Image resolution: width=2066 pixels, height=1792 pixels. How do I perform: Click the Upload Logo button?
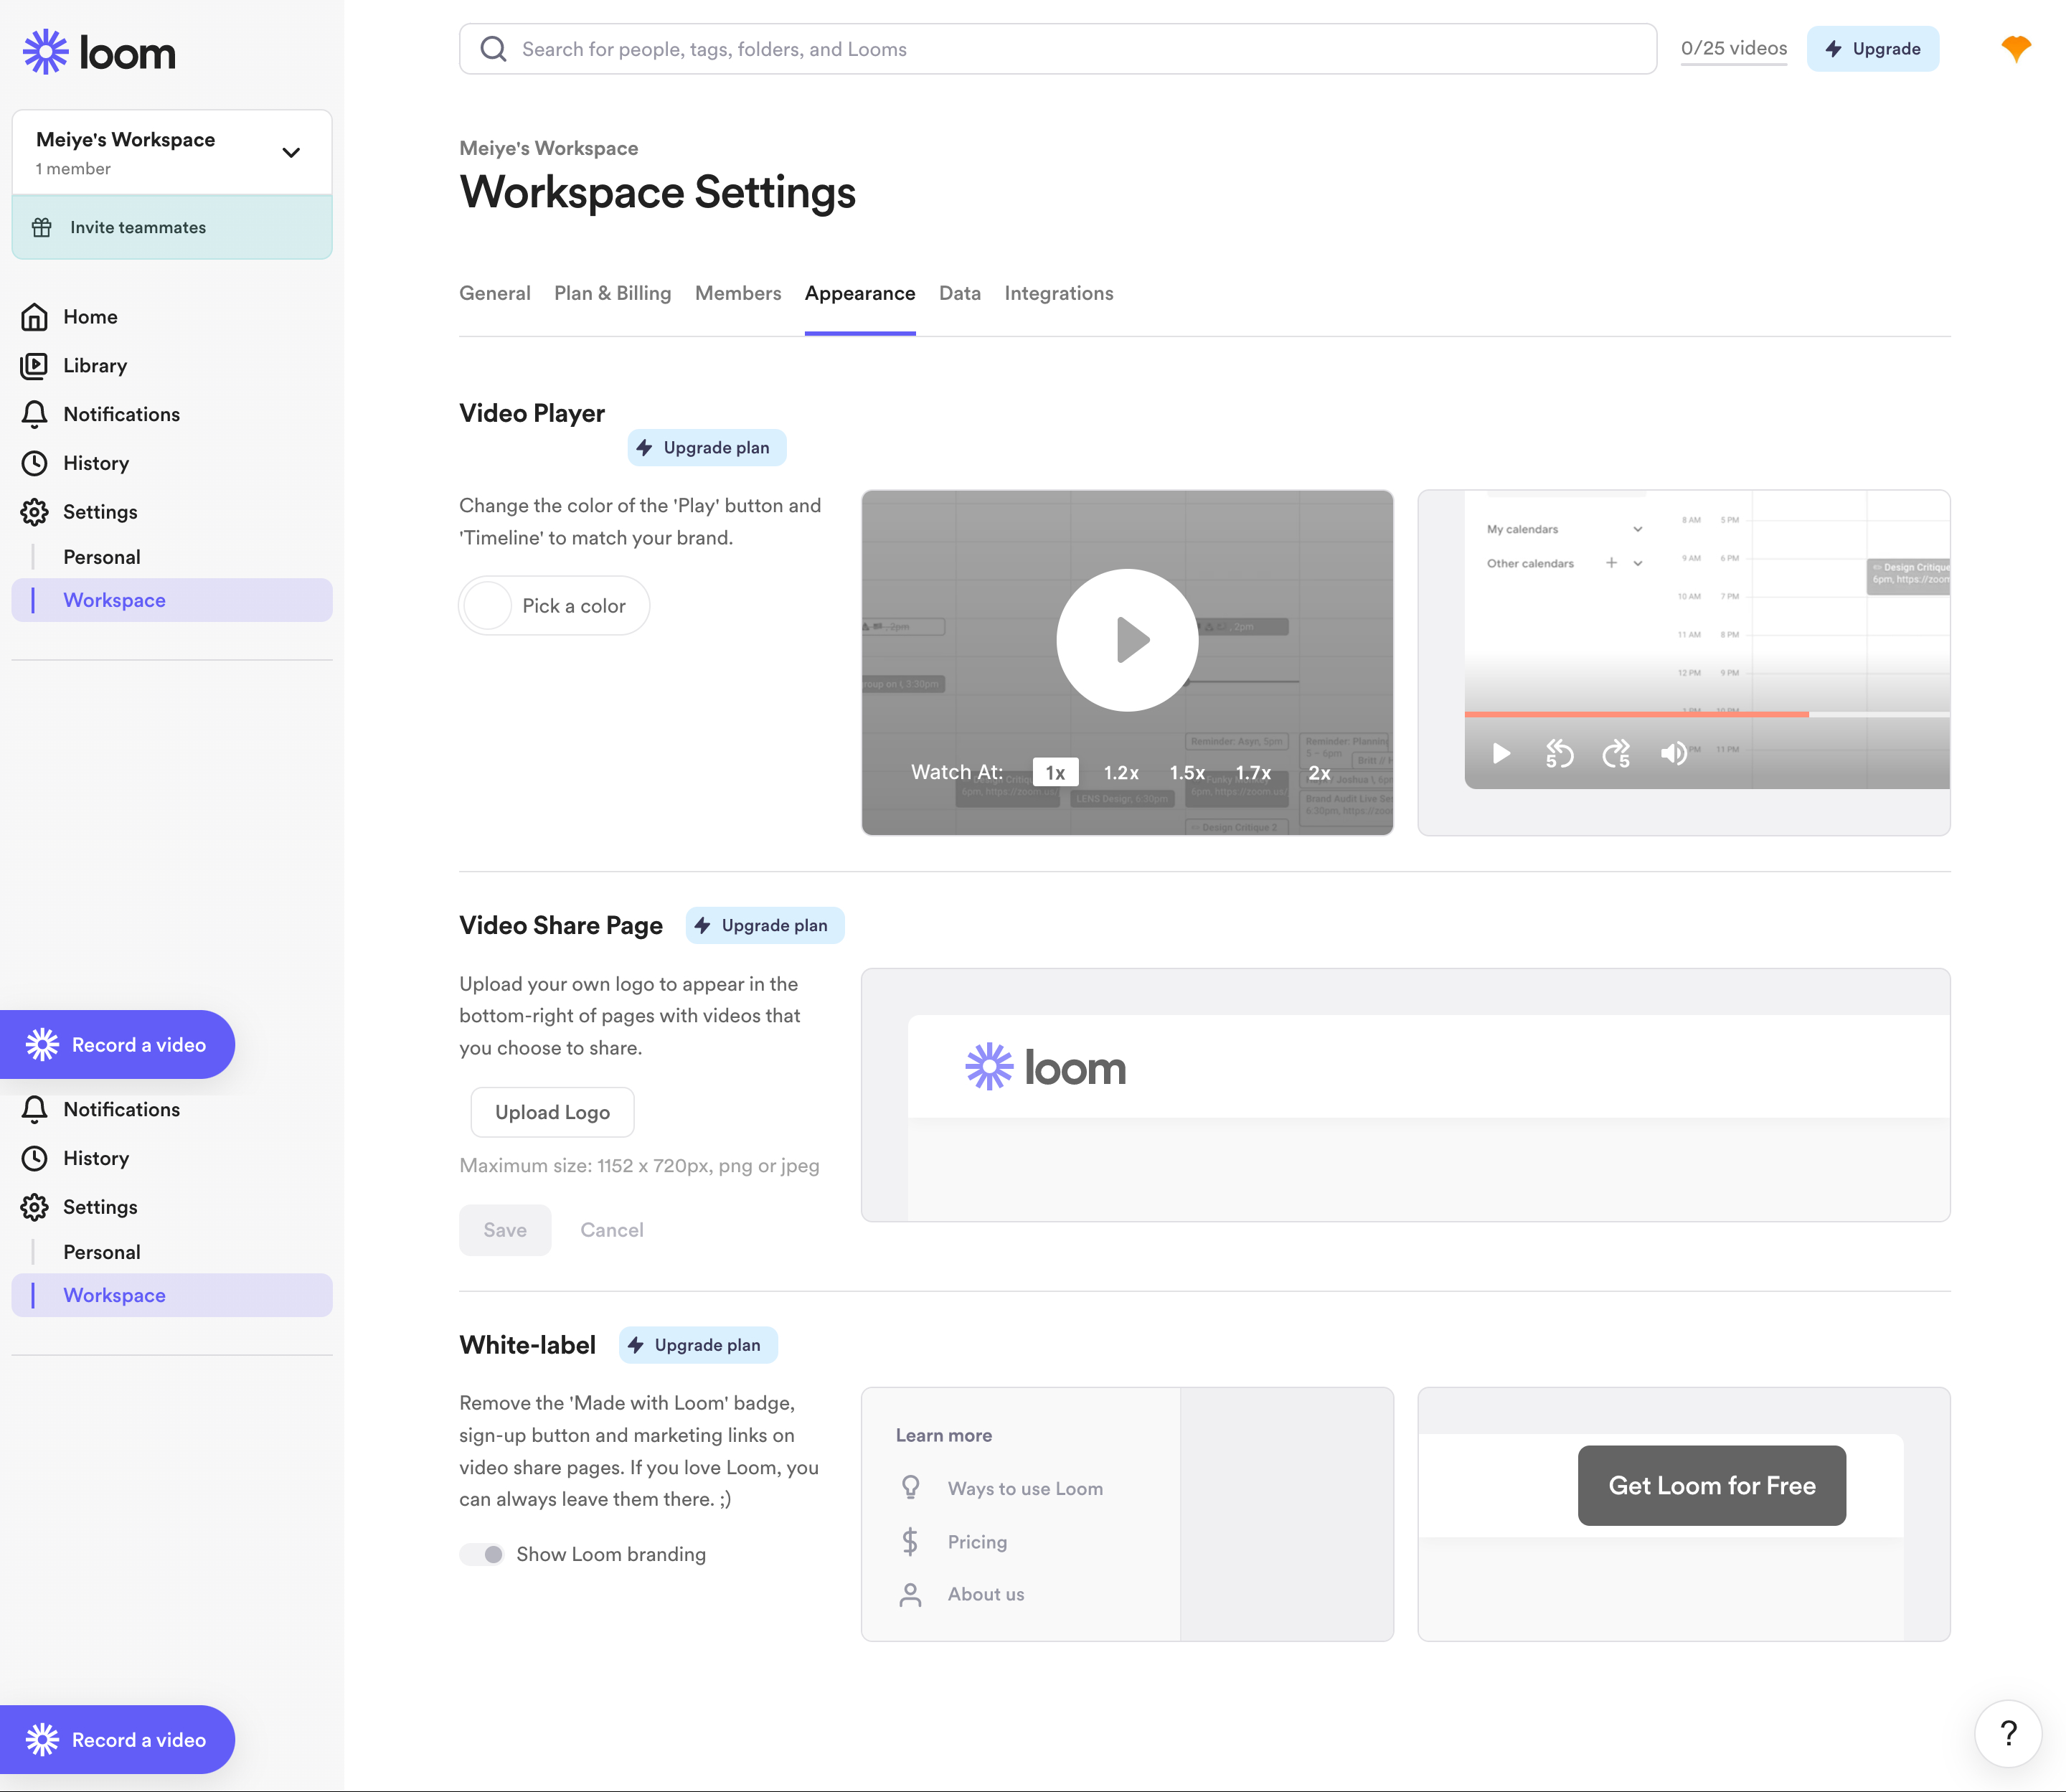[x=552, y=1112]
